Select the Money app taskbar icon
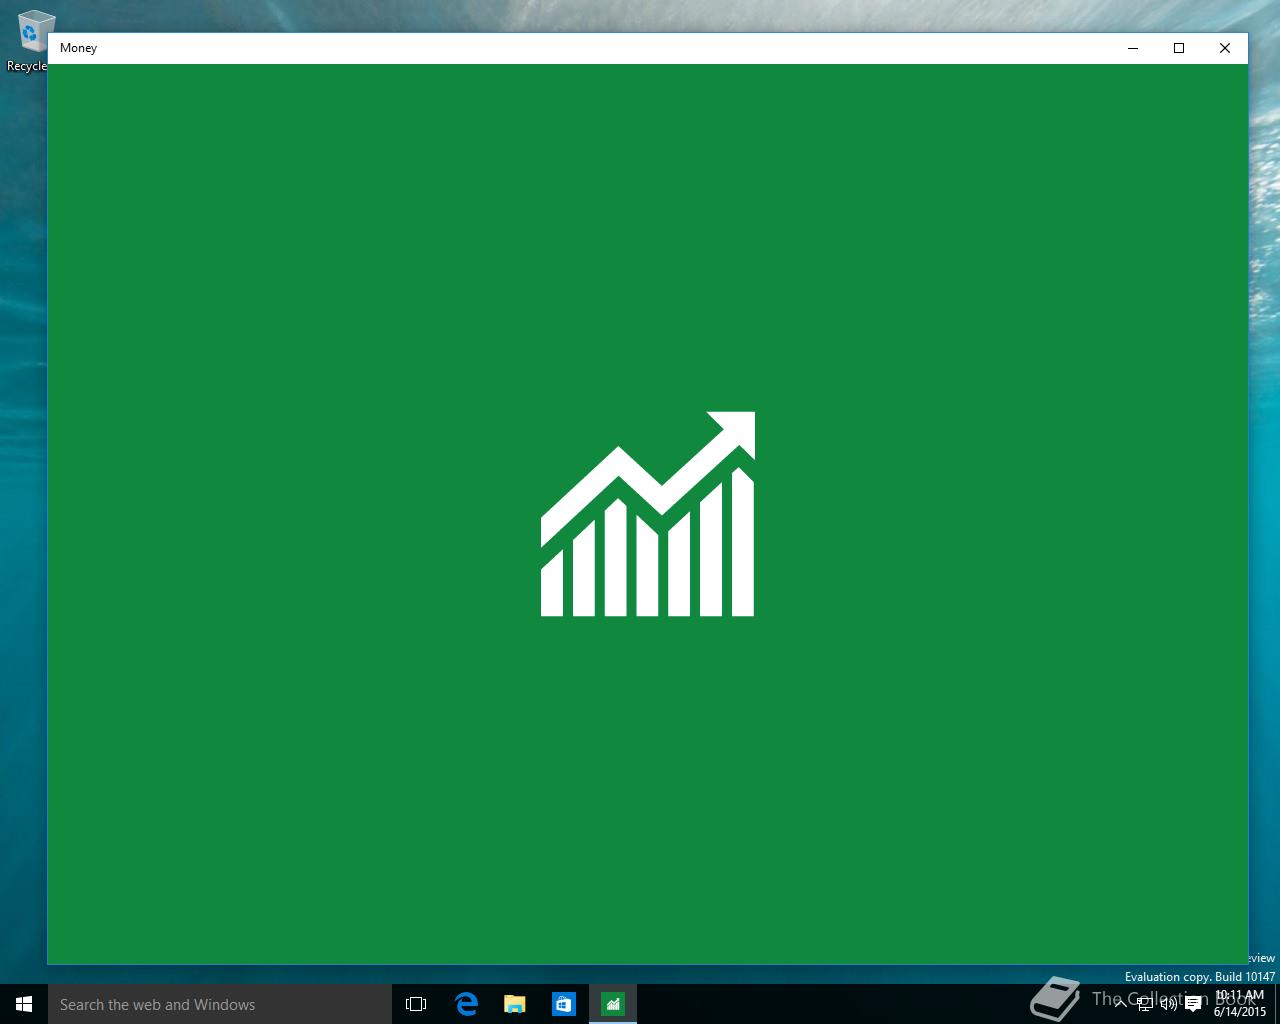This screenshot has width=1280, height=1024. pos(613,1004)
